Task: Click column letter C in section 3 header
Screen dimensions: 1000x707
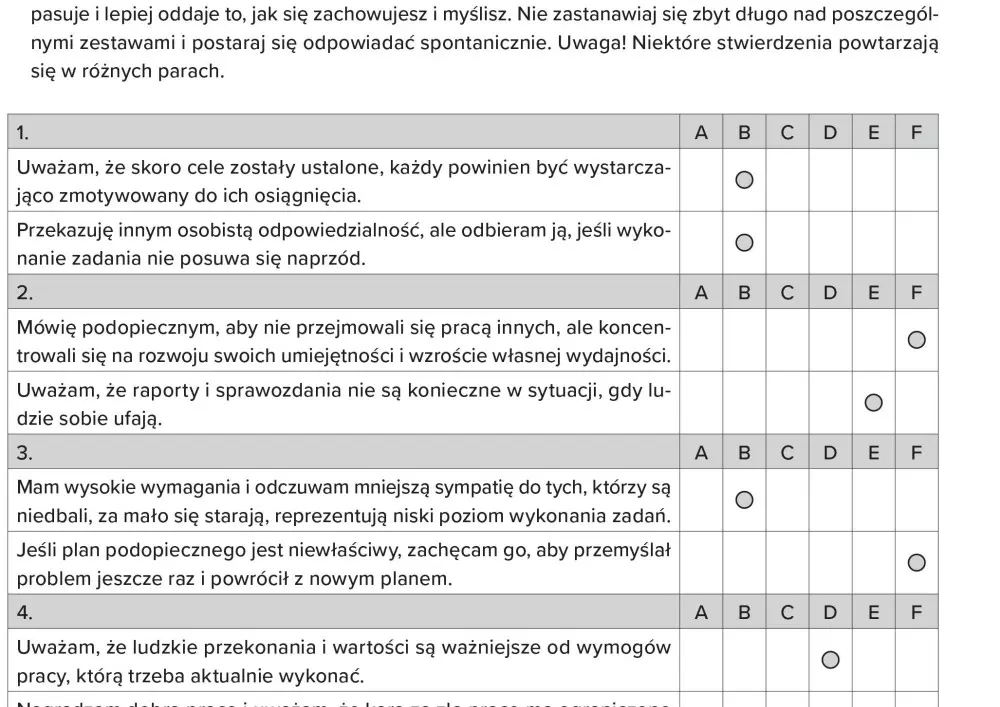Action: click(x=787, y=453)
